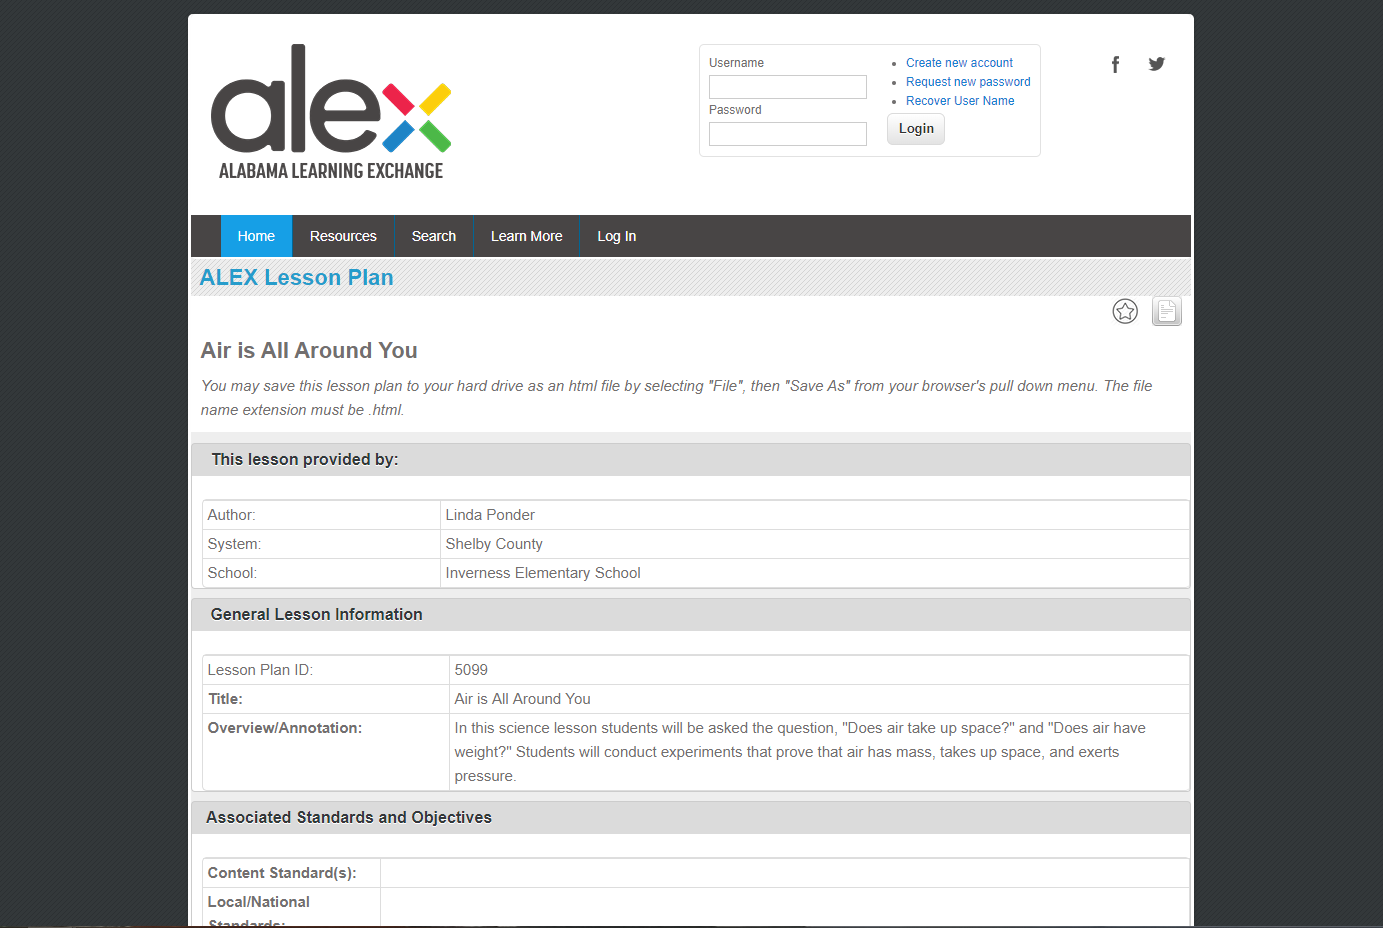1383x928 pixels.
Task: Focus the Username input field
Action: [x=787, y=87]
